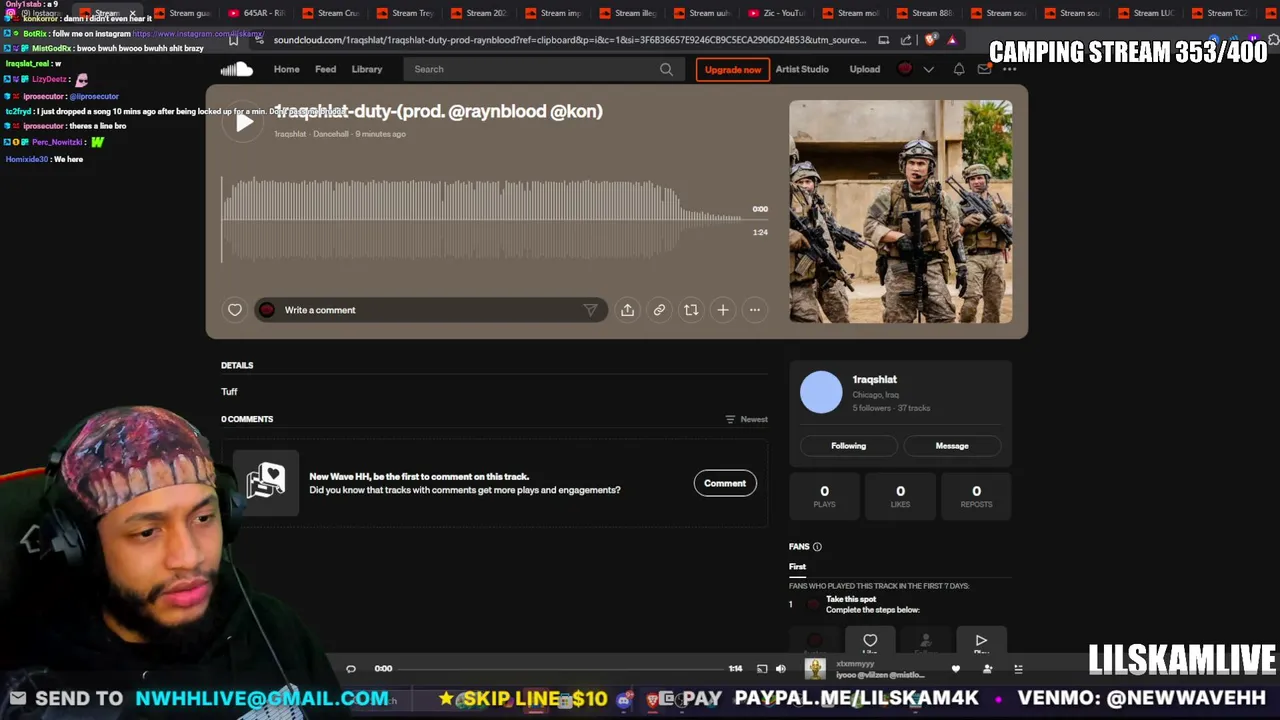Open the 1raqshlat profile avatar
The width and height of the screenshot is (1280, 720).
(x=821, y=392)
